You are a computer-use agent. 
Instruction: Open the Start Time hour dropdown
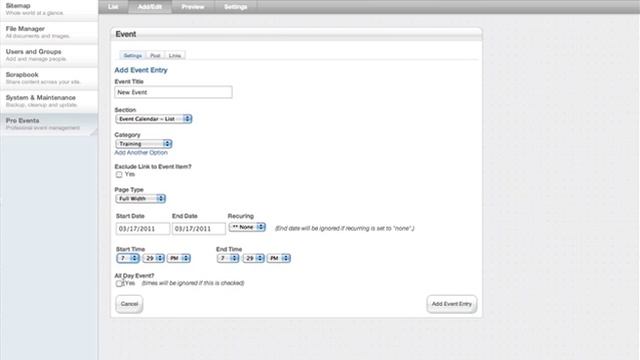(x=128, y=258)
